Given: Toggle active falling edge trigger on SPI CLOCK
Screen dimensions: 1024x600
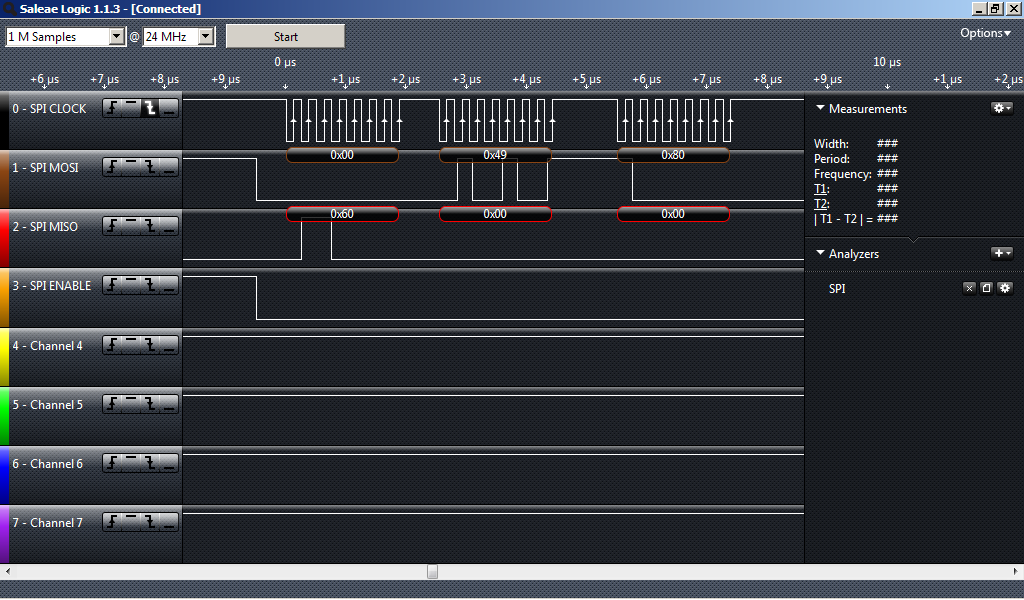Looking at the screenshot, I should click(x=150, y=108).
